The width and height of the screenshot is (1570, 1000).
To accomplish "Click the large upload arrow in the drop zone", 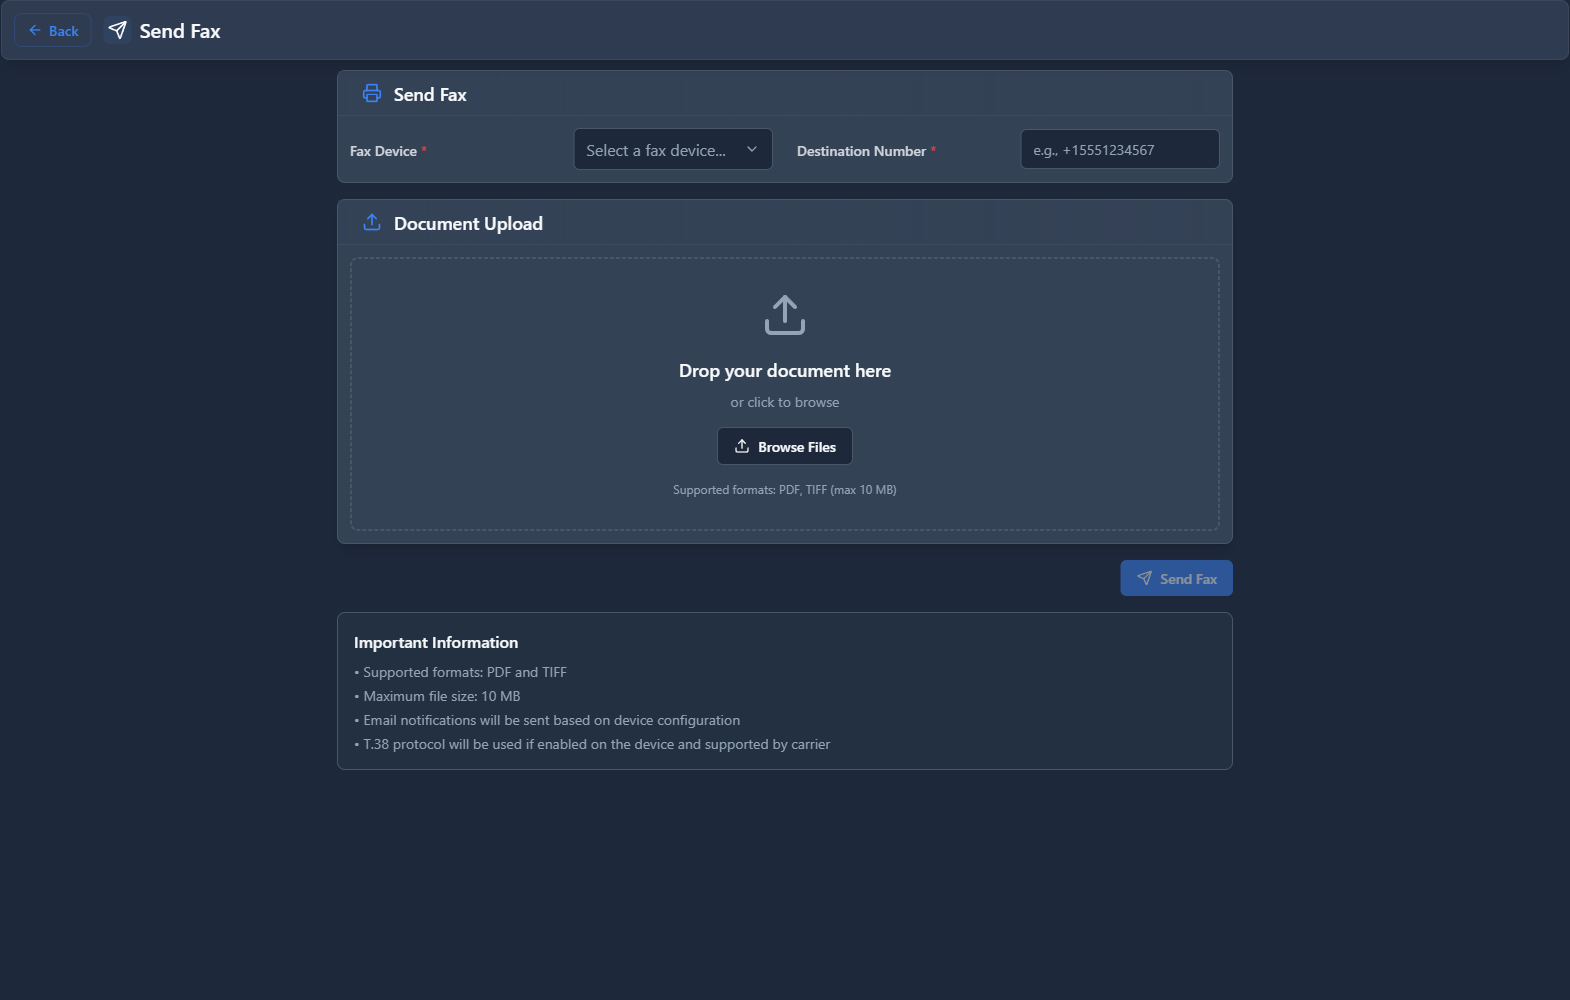I will pyautogui.click(x=785, y=315).
